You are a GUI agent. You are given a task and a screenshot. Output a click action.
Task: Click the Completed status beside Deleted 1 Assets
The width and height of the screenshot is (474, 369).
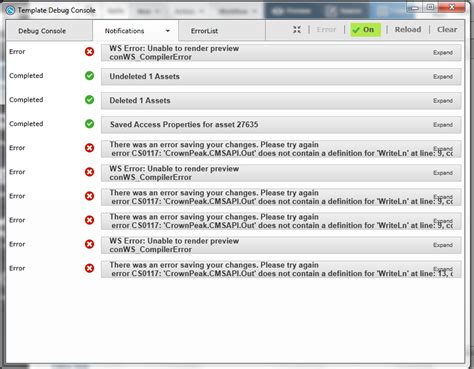26,100
